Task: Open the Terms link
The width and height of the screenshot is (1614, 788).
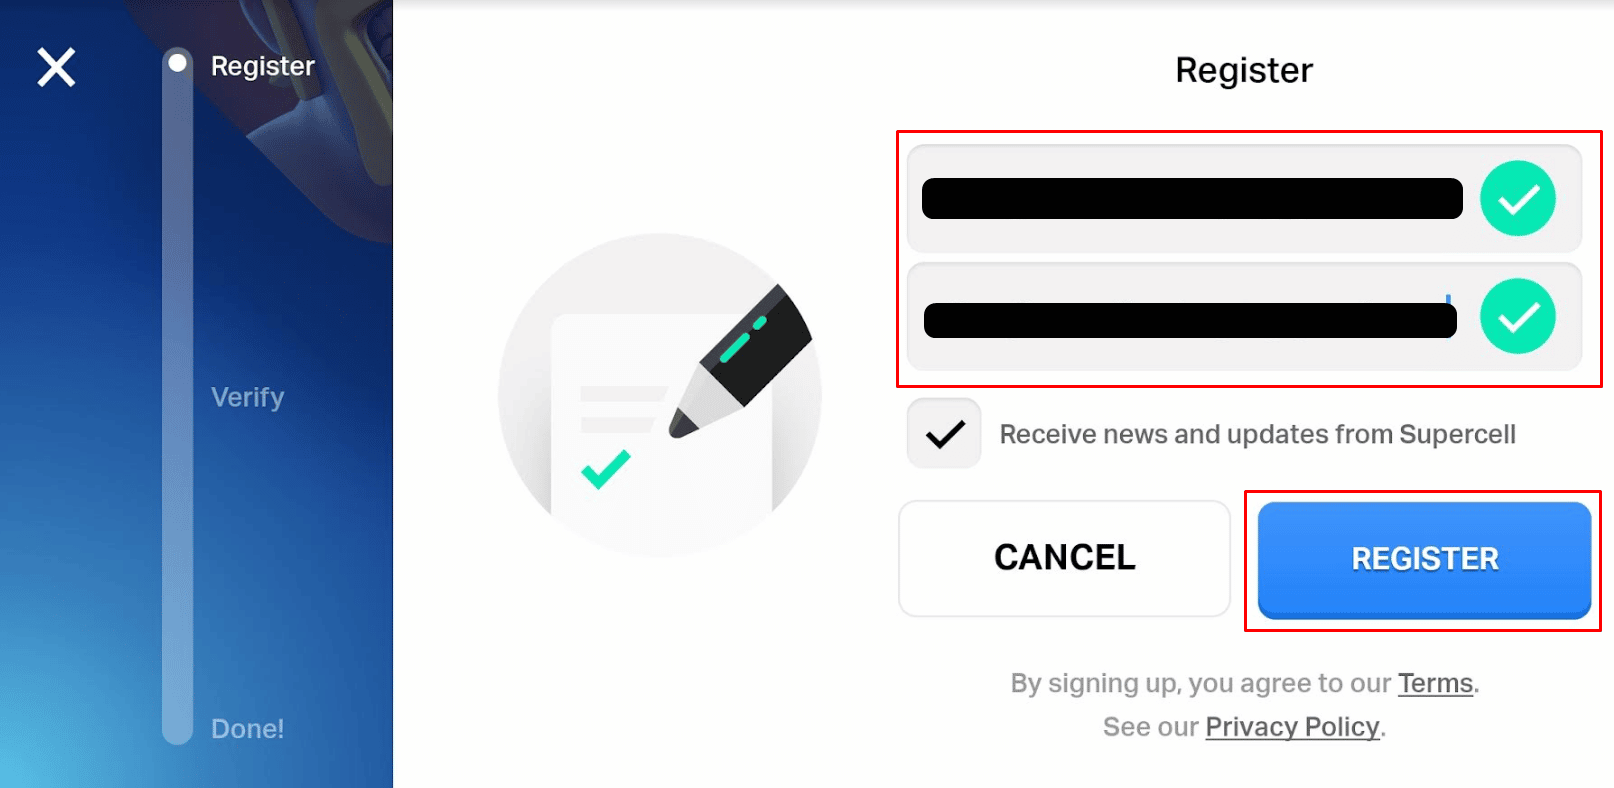Action: (x=1435, y=683)
